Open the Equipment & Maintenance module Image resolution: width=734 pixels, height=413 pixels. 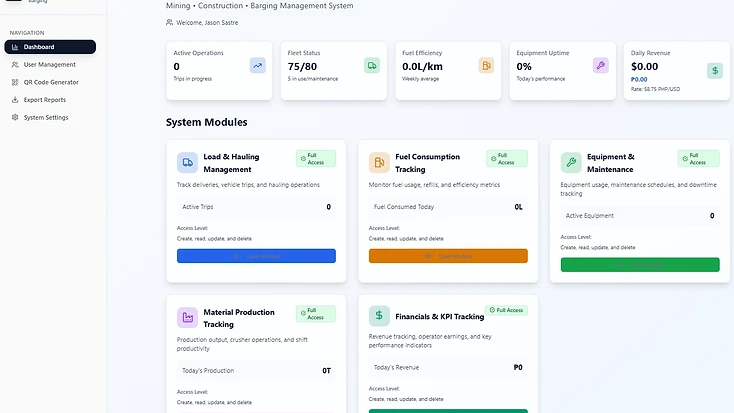pyautogui.click(x=640, y=265)
